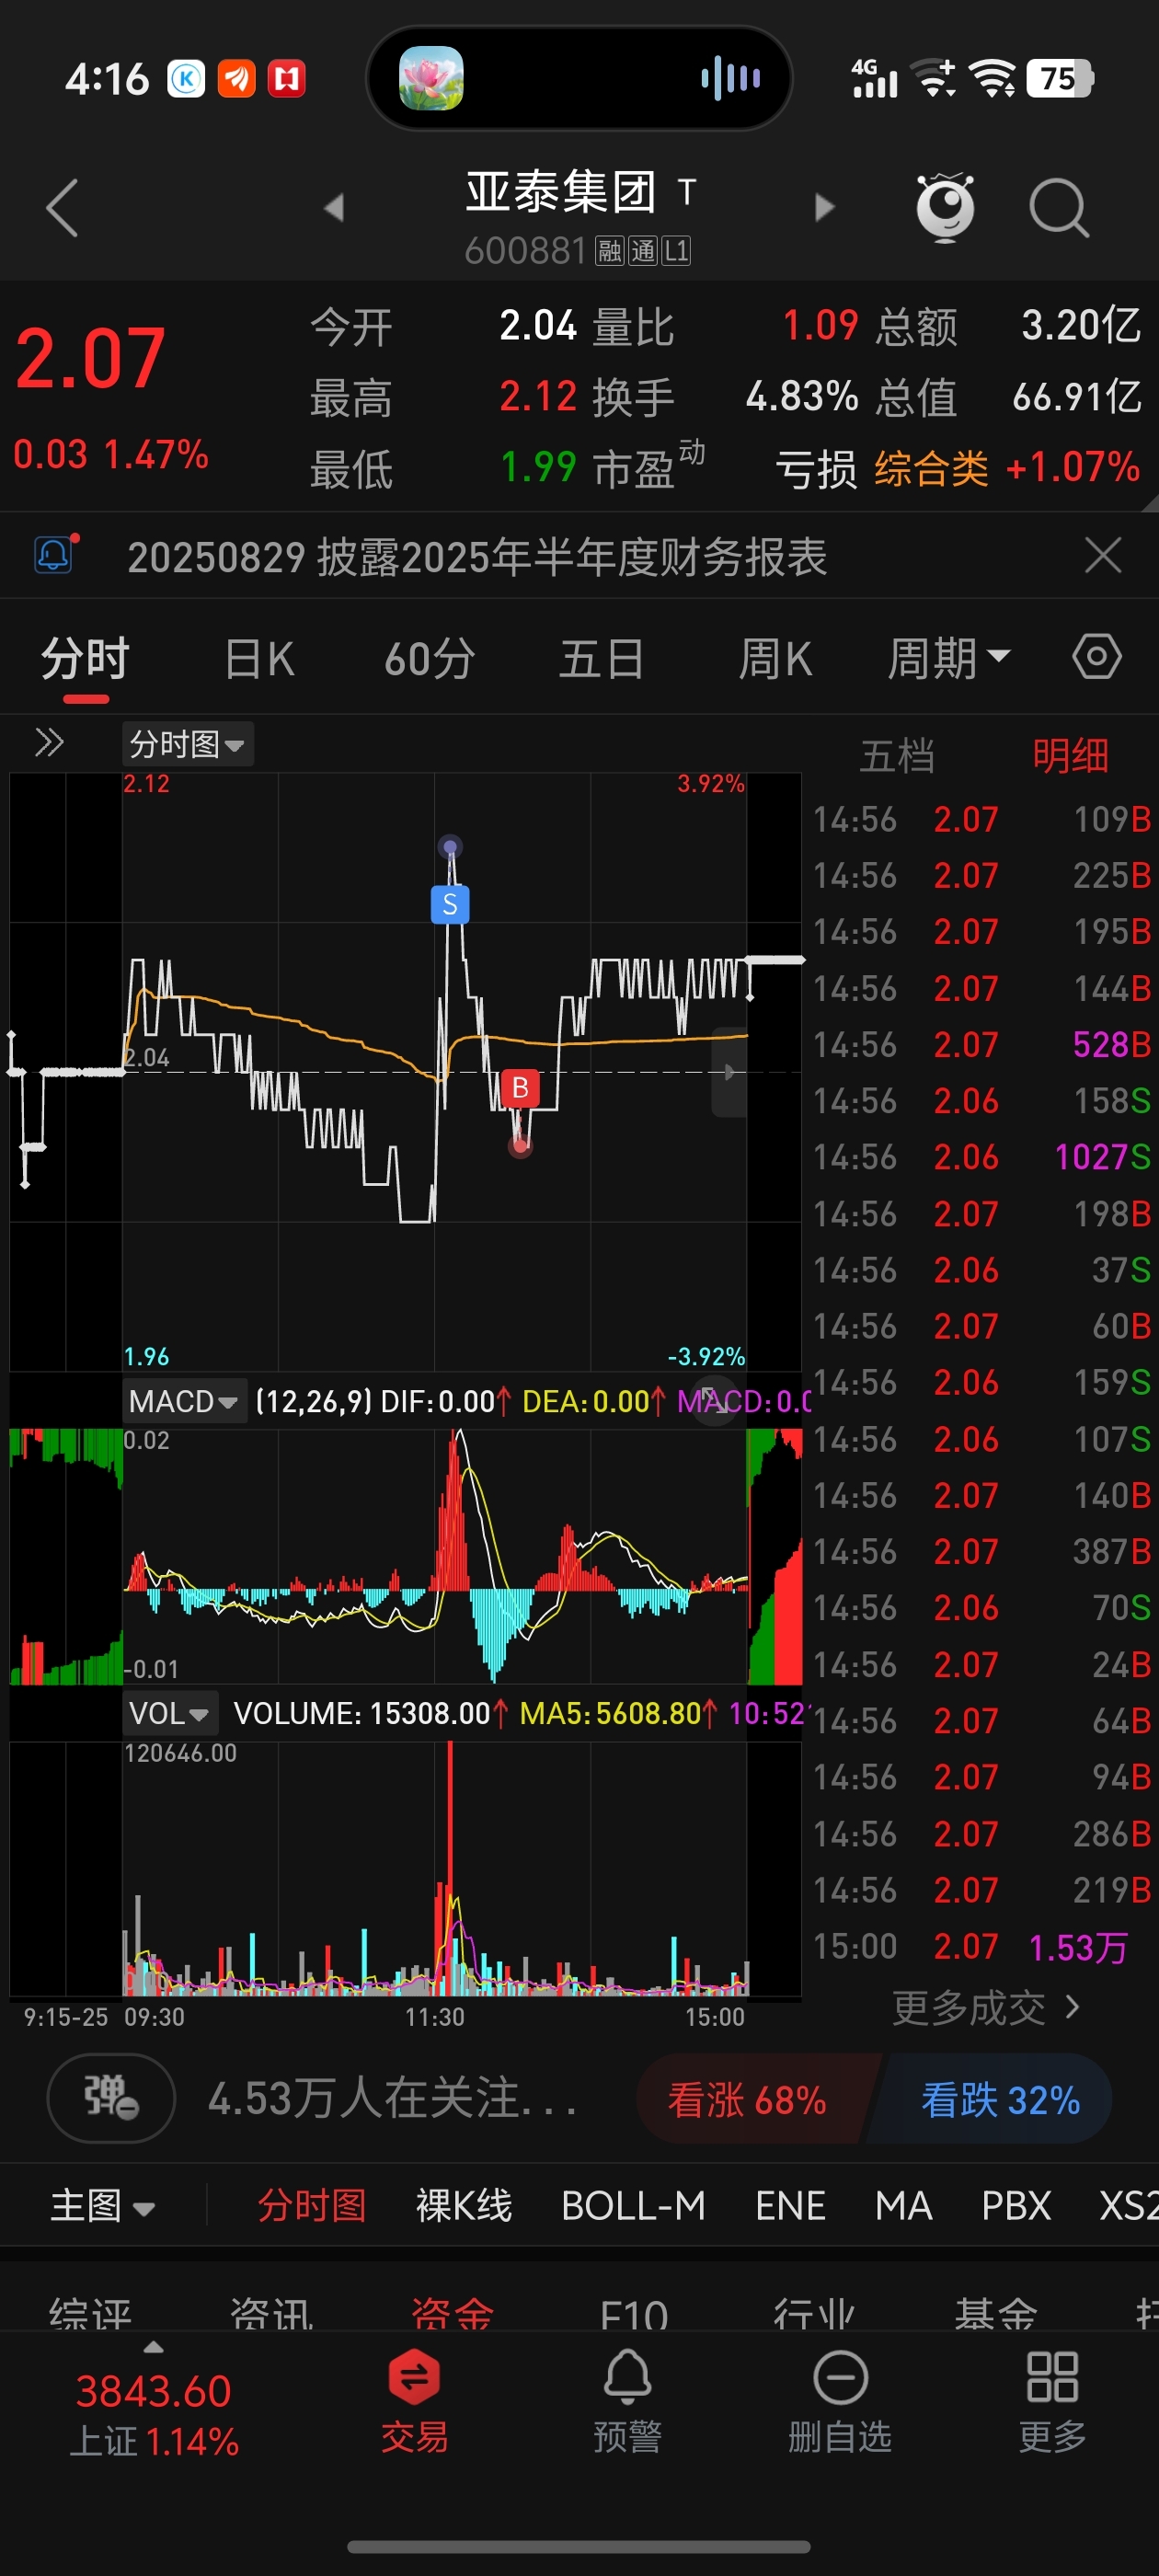This screenshot has height=2576, width=1159.
Task: Tap the 2.07 current price
Action: tap(90, 358)
